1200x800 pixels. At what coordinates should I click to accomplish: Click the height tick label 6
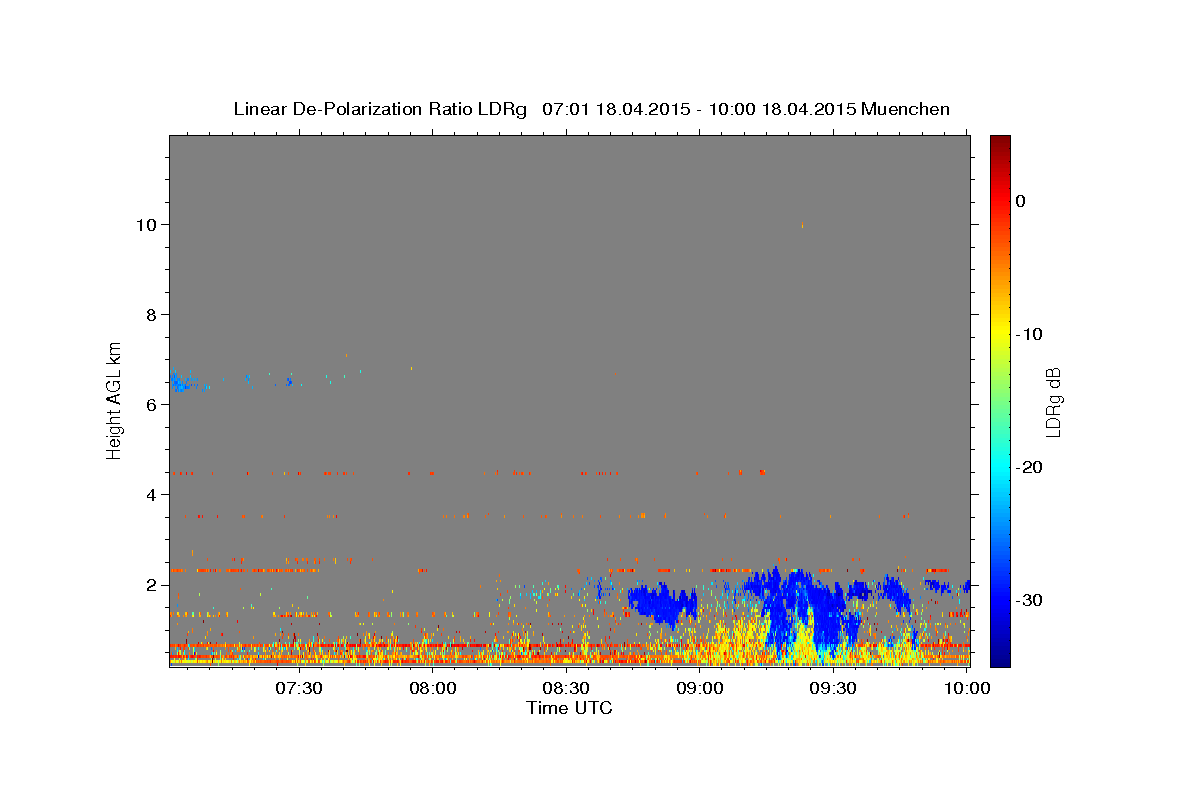(x=151, y=405)
